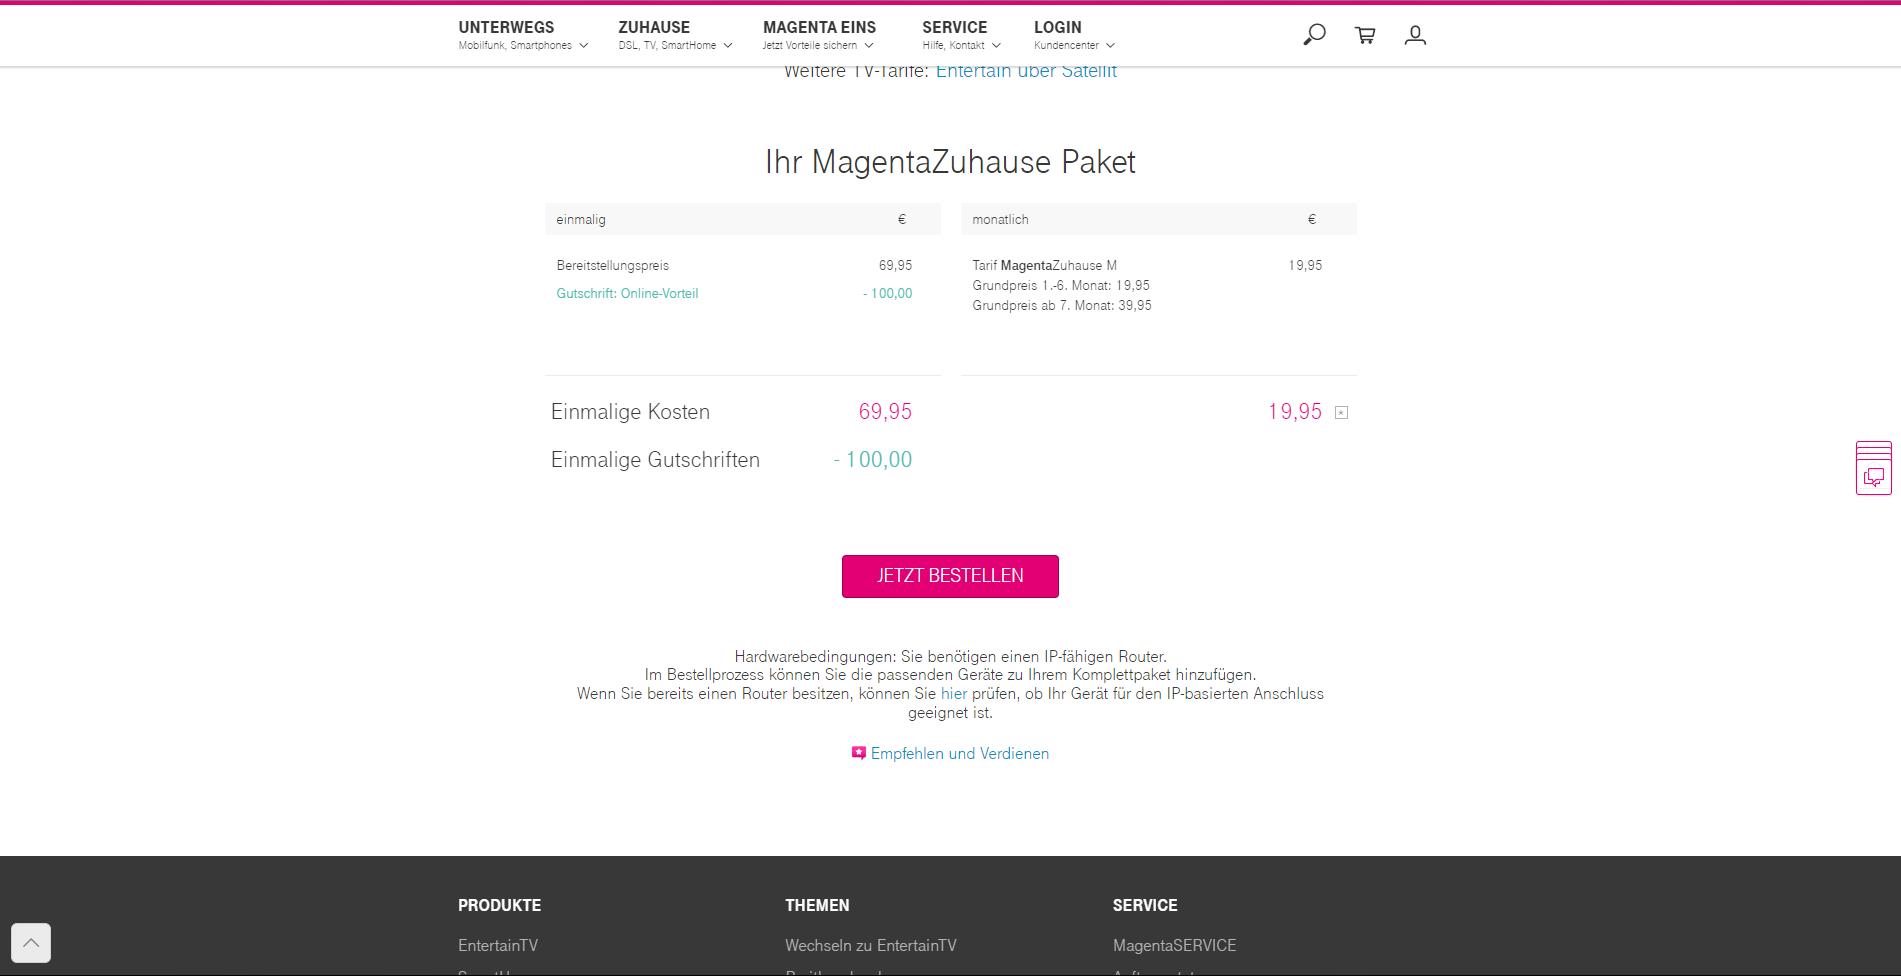1901x976 pixels.
Task: Open the search magnifier icon
Action: point(1314,35)
